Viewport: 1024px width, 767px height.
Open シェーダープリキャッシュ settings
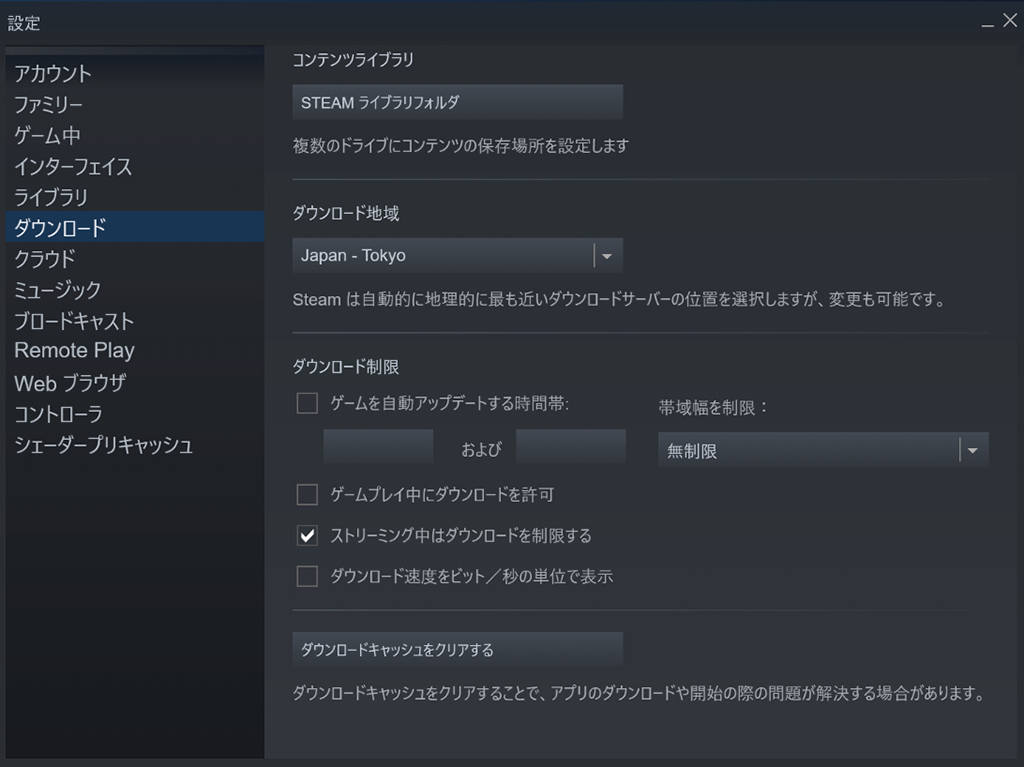click(x=103, y=445)
